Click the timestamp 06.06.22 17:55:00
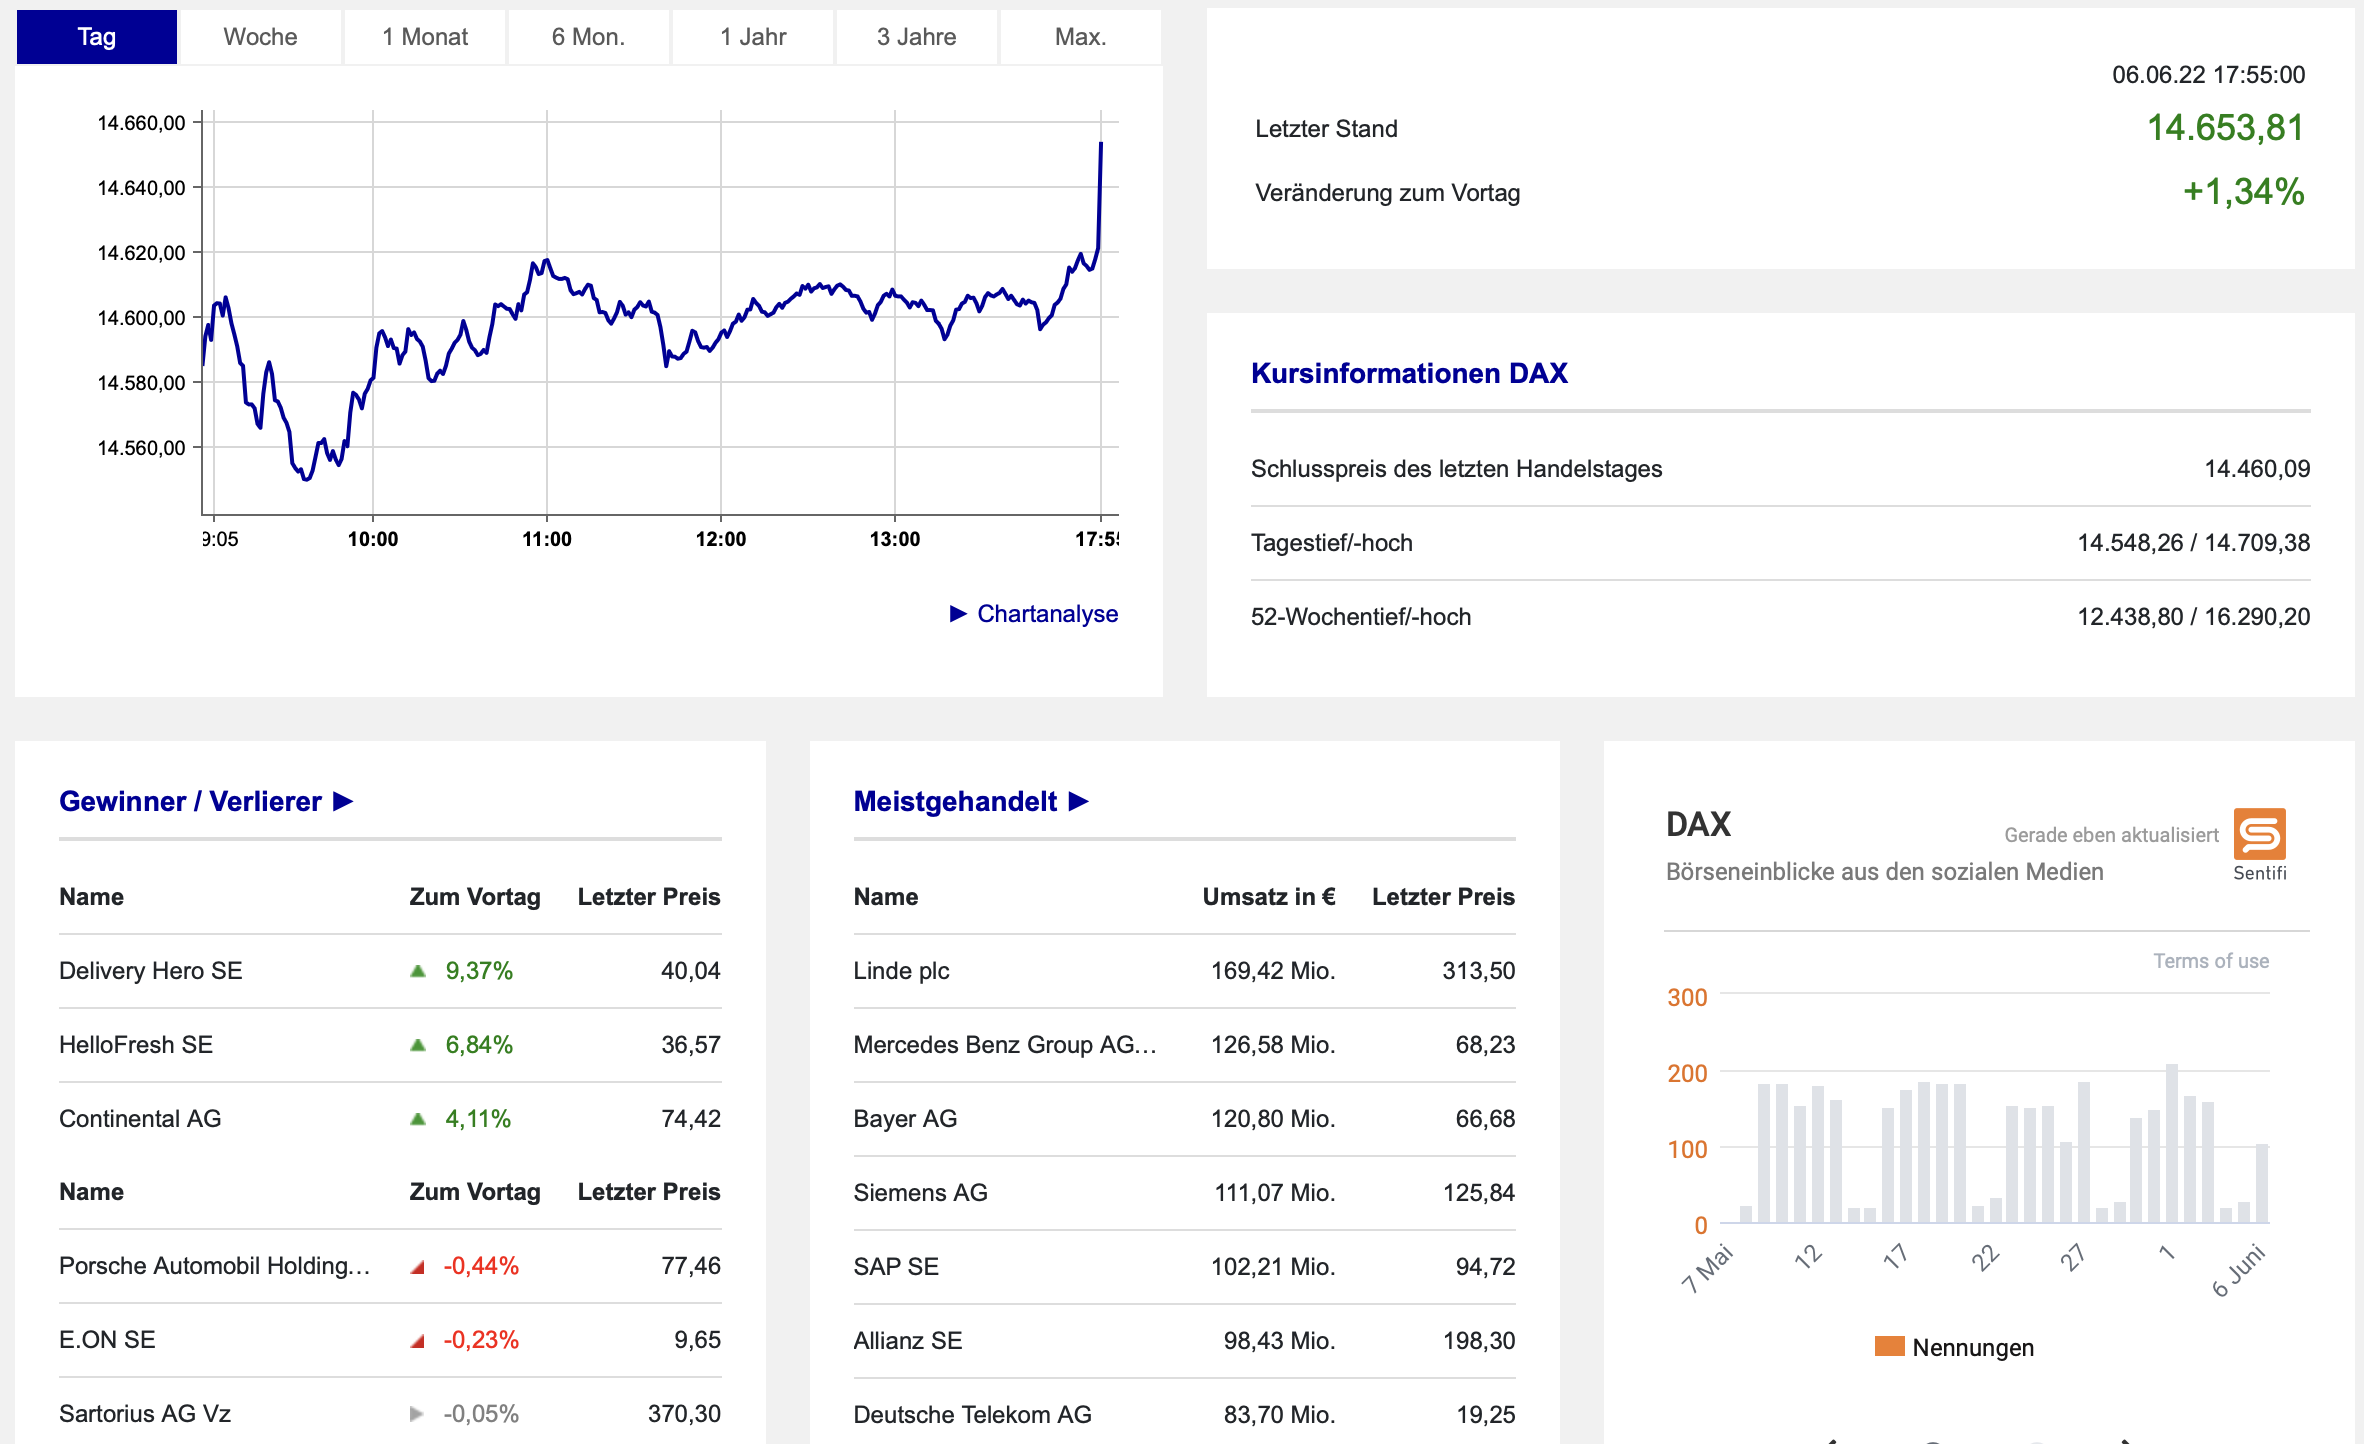Viewport: 2364px width, 1444px height. (2208, 75)
